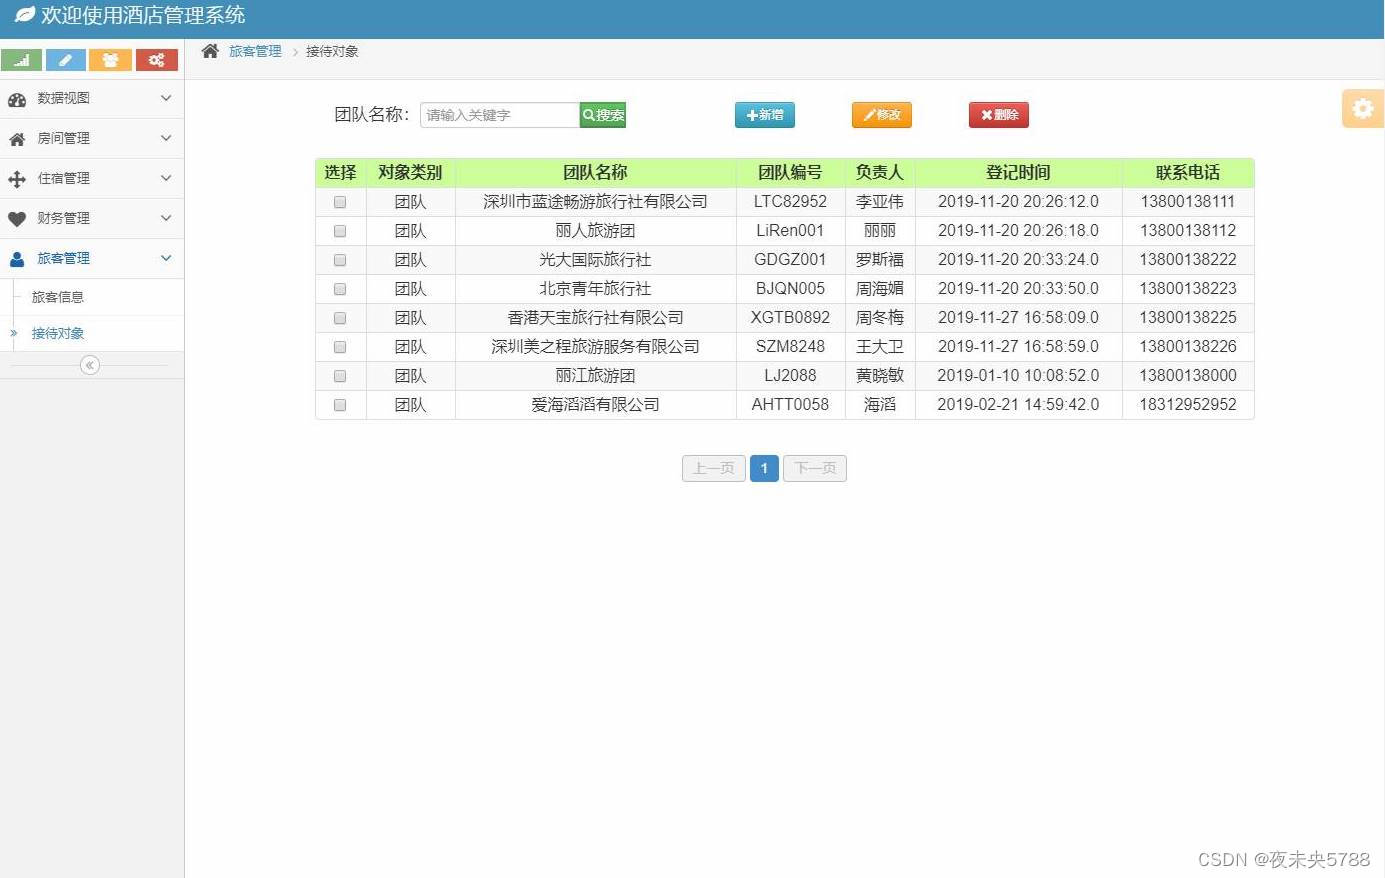Click the blue pencil shortcut button

[66, 60]
